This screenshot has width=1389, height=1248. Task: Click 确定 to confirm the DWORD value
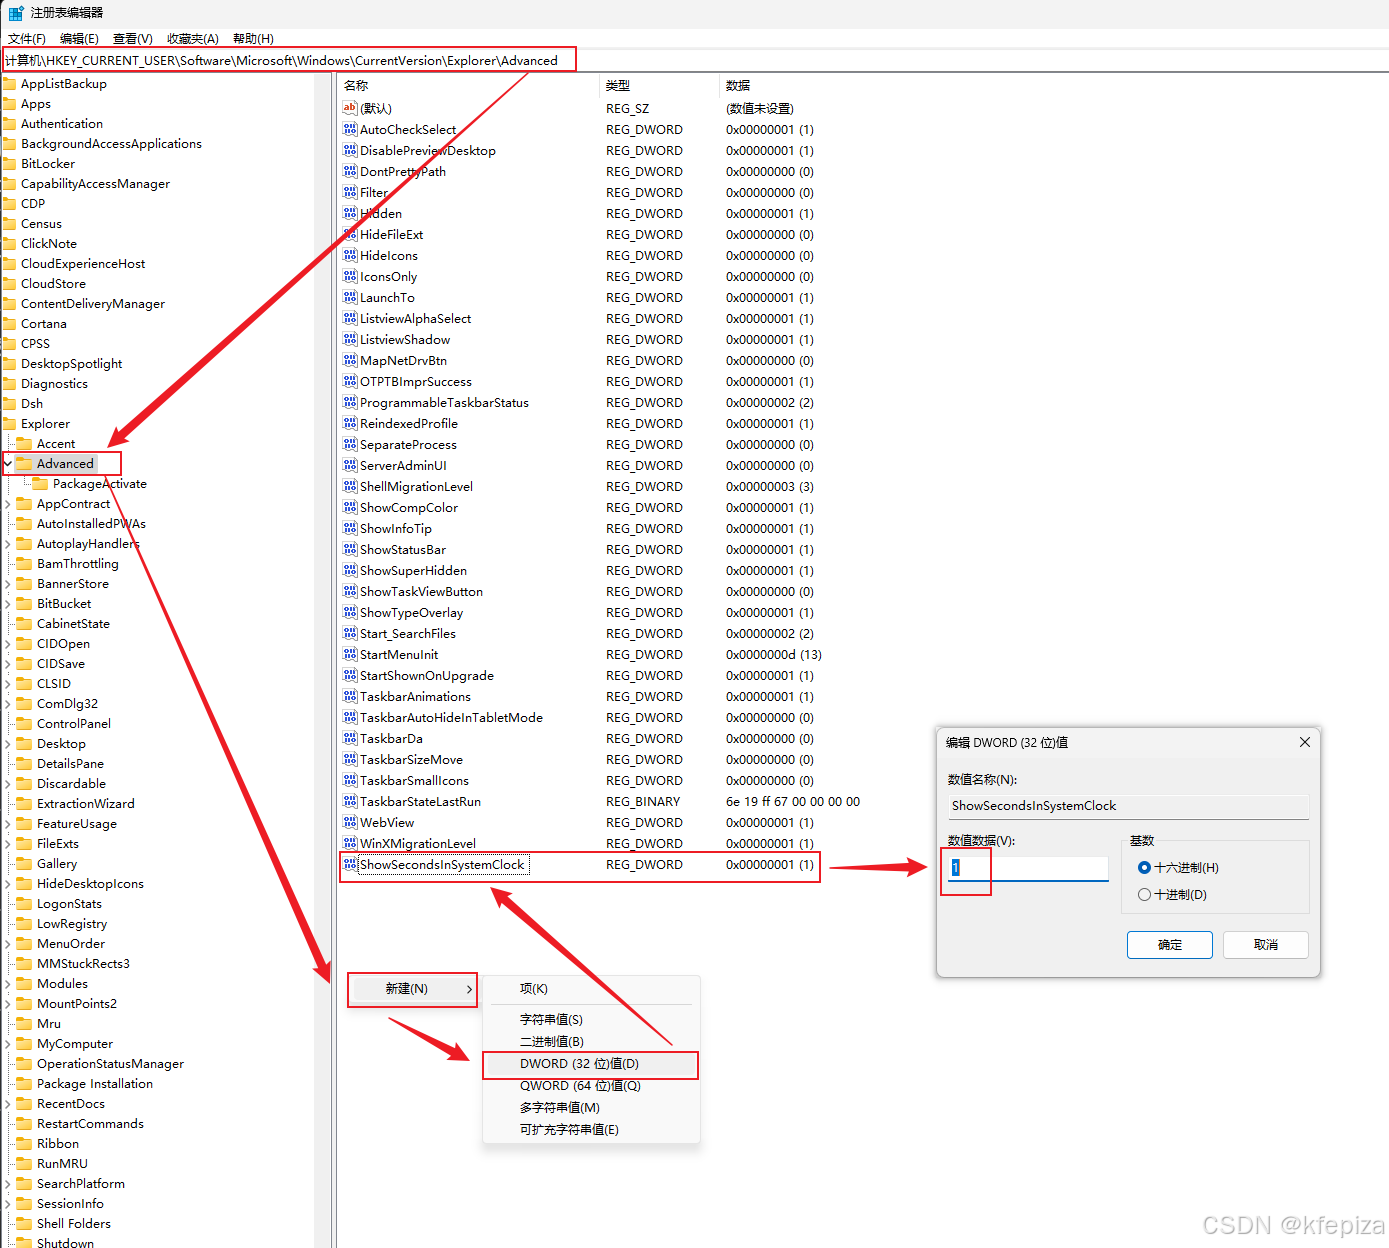point(1170,945)
